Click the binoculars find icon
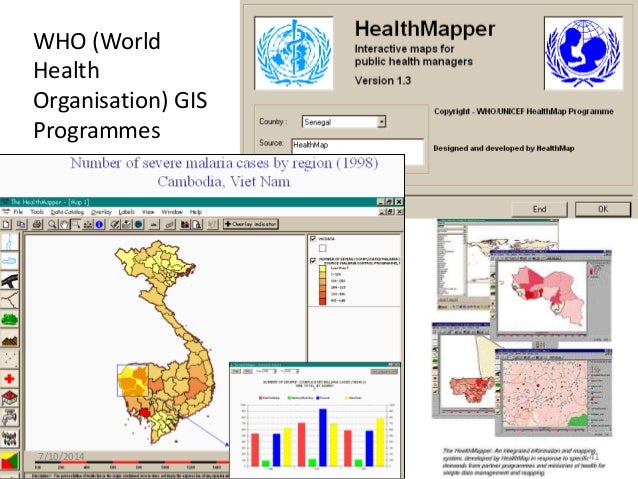The height and width of the screenshot is (479, 638). pyautogui.click(x=185, y=224)
